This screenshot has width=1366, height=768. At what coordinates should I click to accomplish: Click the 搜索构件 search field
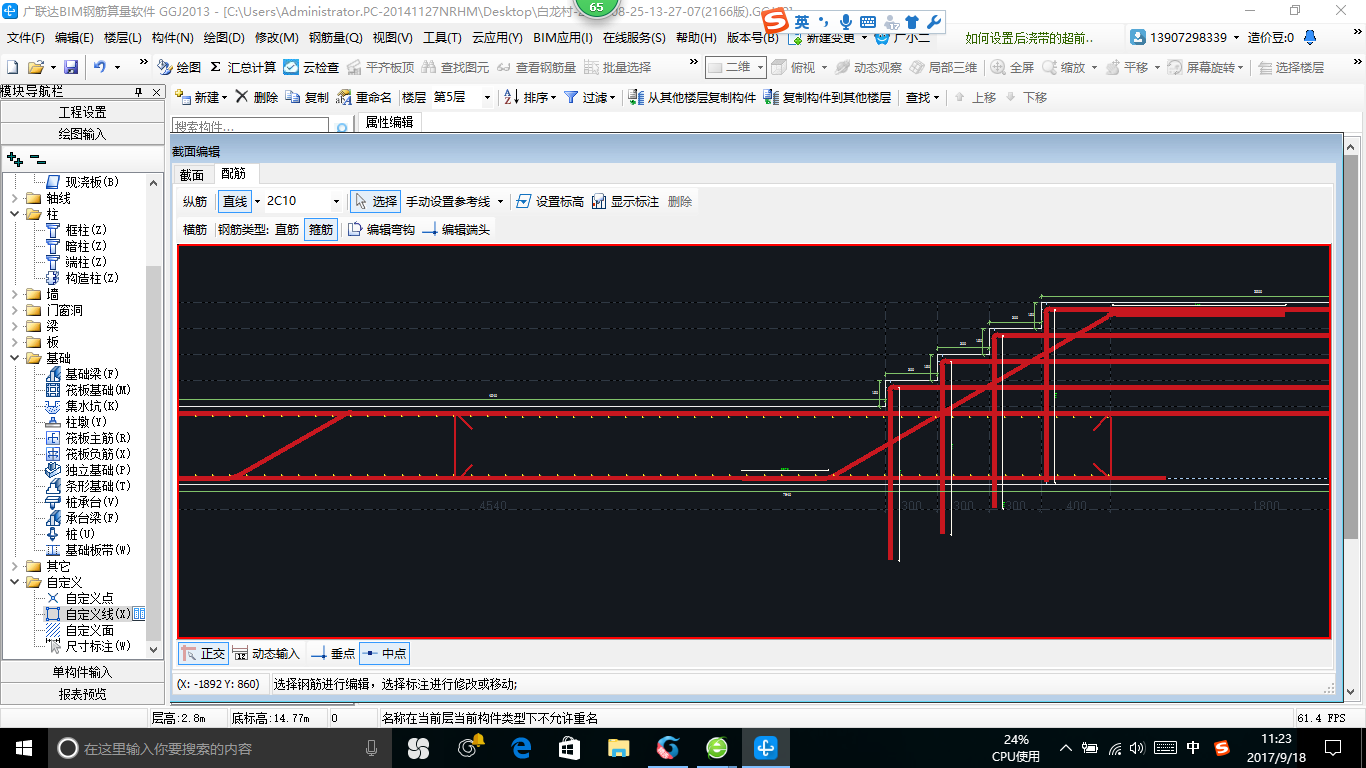point(250,127)
